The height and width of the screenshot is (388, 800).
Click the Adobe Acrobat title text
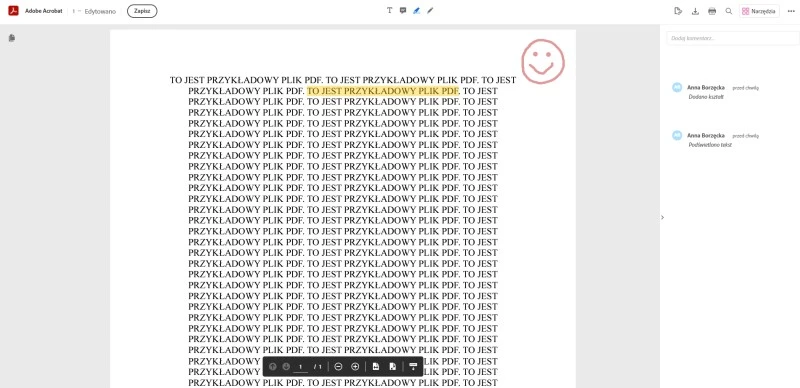[x=43, y=11]
